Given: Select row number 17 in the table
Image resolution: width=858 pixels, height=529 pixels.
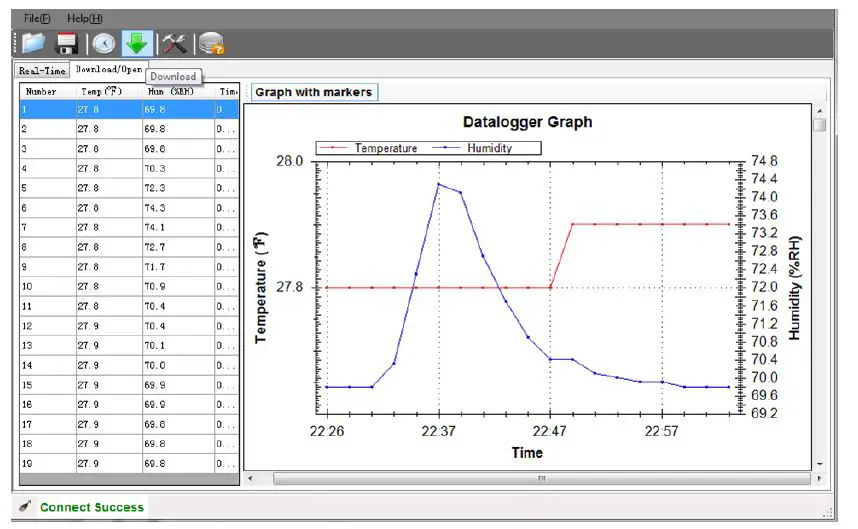Looking at the screenshot, I should [x=129, y=425].
